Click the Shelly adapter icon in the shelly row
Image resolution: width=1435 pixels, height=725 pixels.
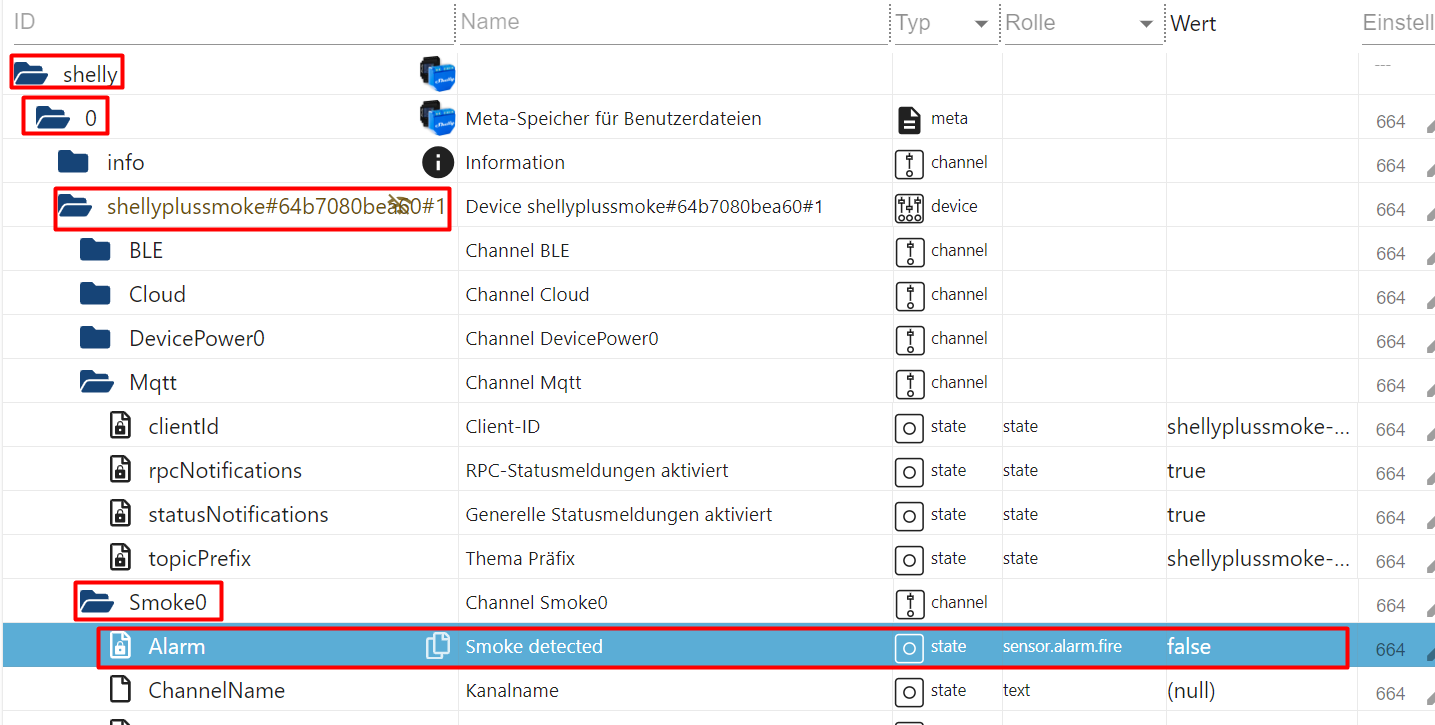(438, 74)
